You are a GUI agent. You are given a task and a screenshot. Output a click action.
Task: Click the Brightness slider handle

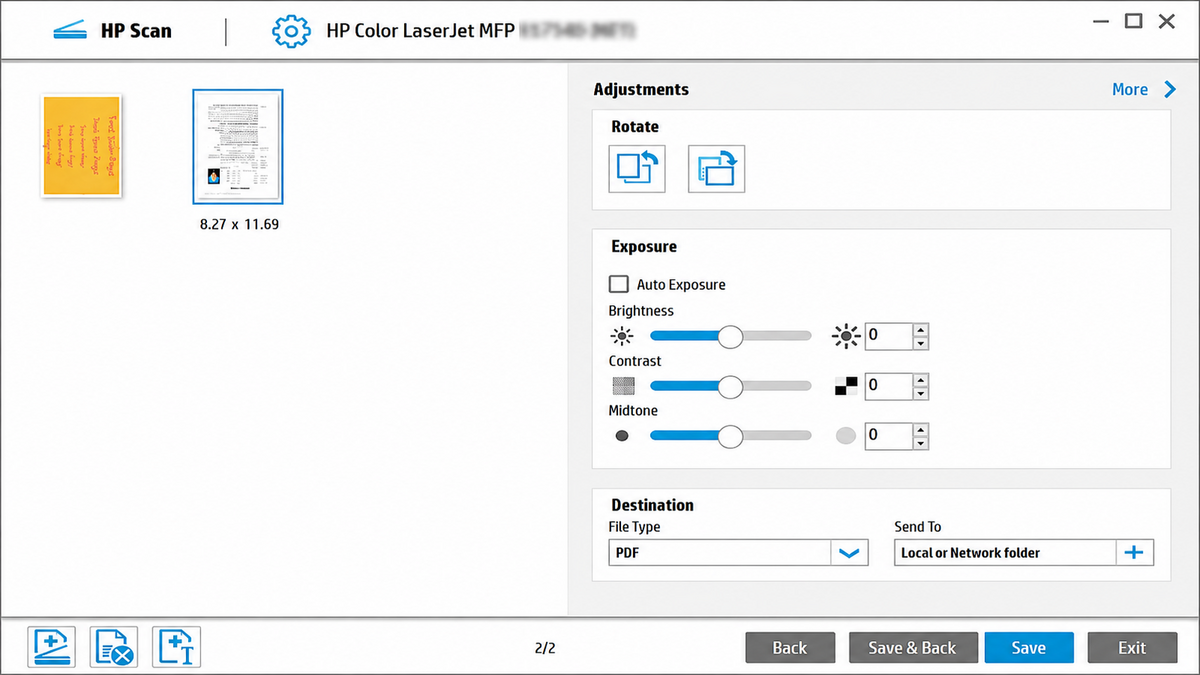click(x=731, y=336)
